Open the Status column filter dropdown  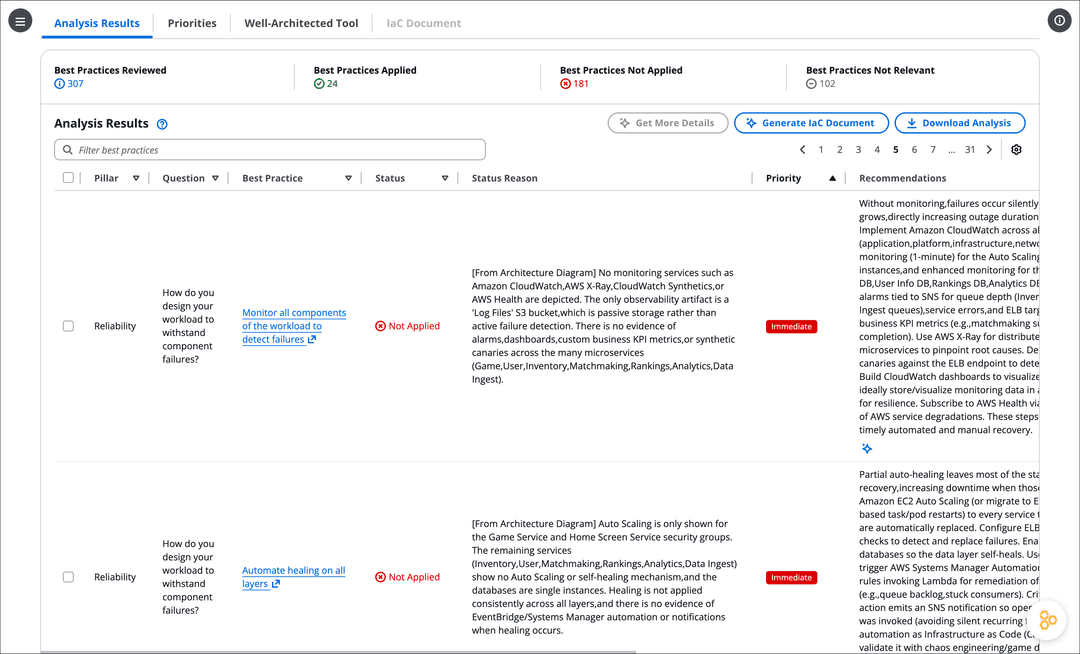[x=445, y=178]
